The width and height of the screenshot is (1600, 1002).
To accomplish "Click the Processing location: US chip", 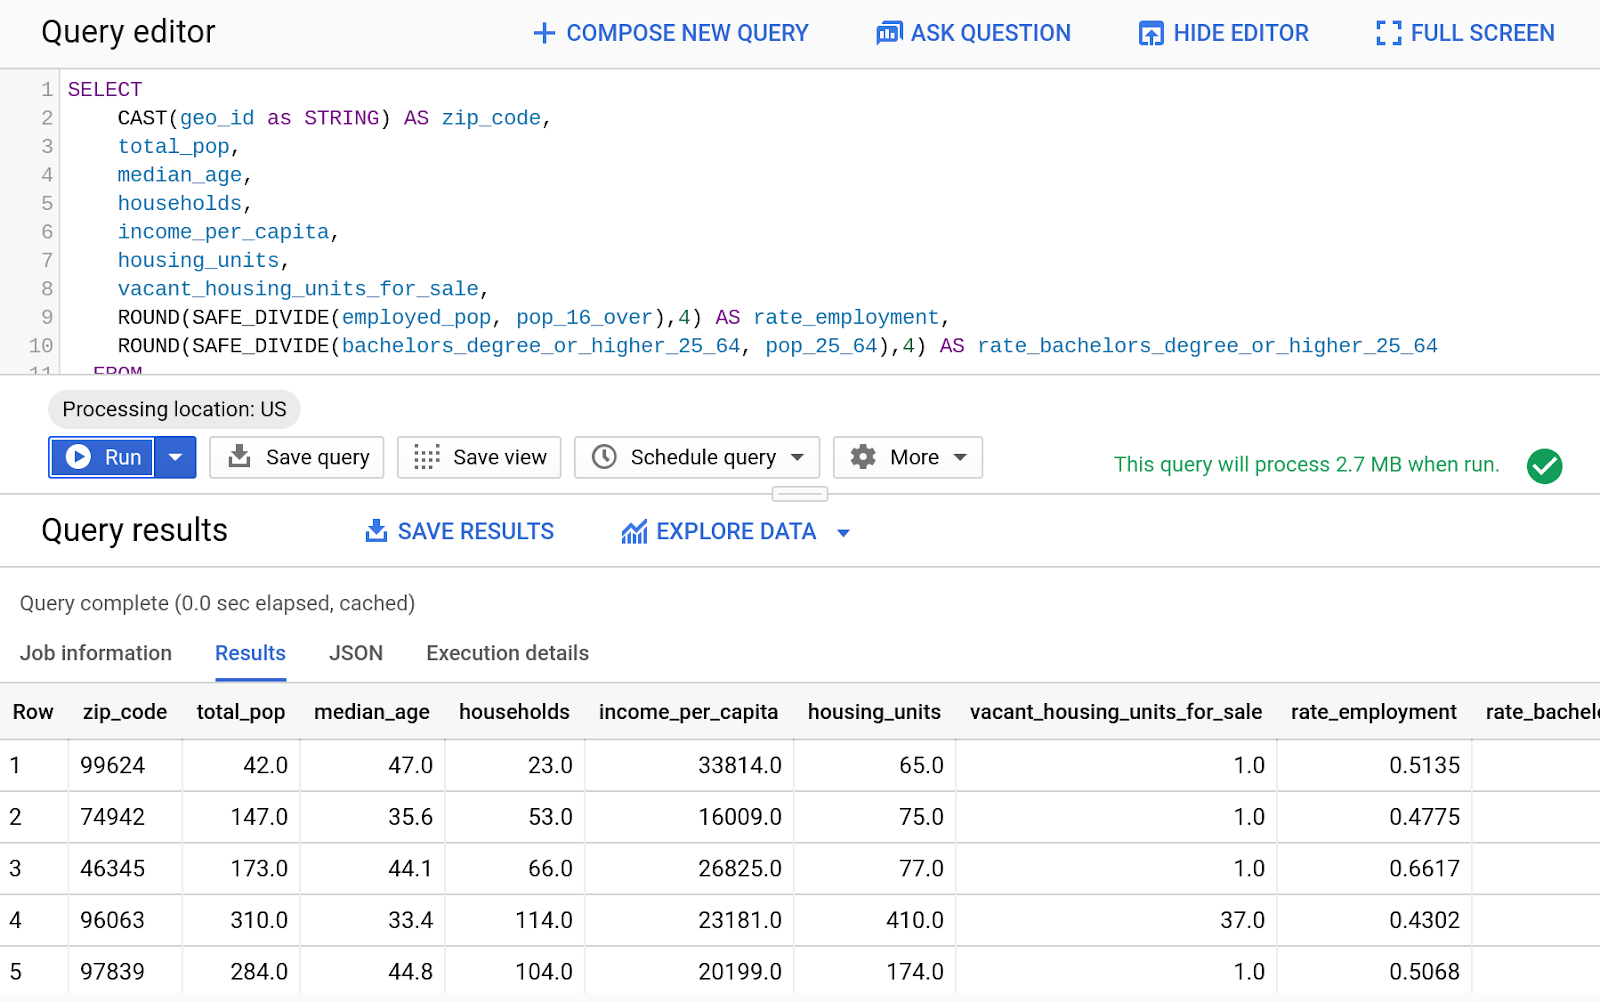I will tap(174, 409).
